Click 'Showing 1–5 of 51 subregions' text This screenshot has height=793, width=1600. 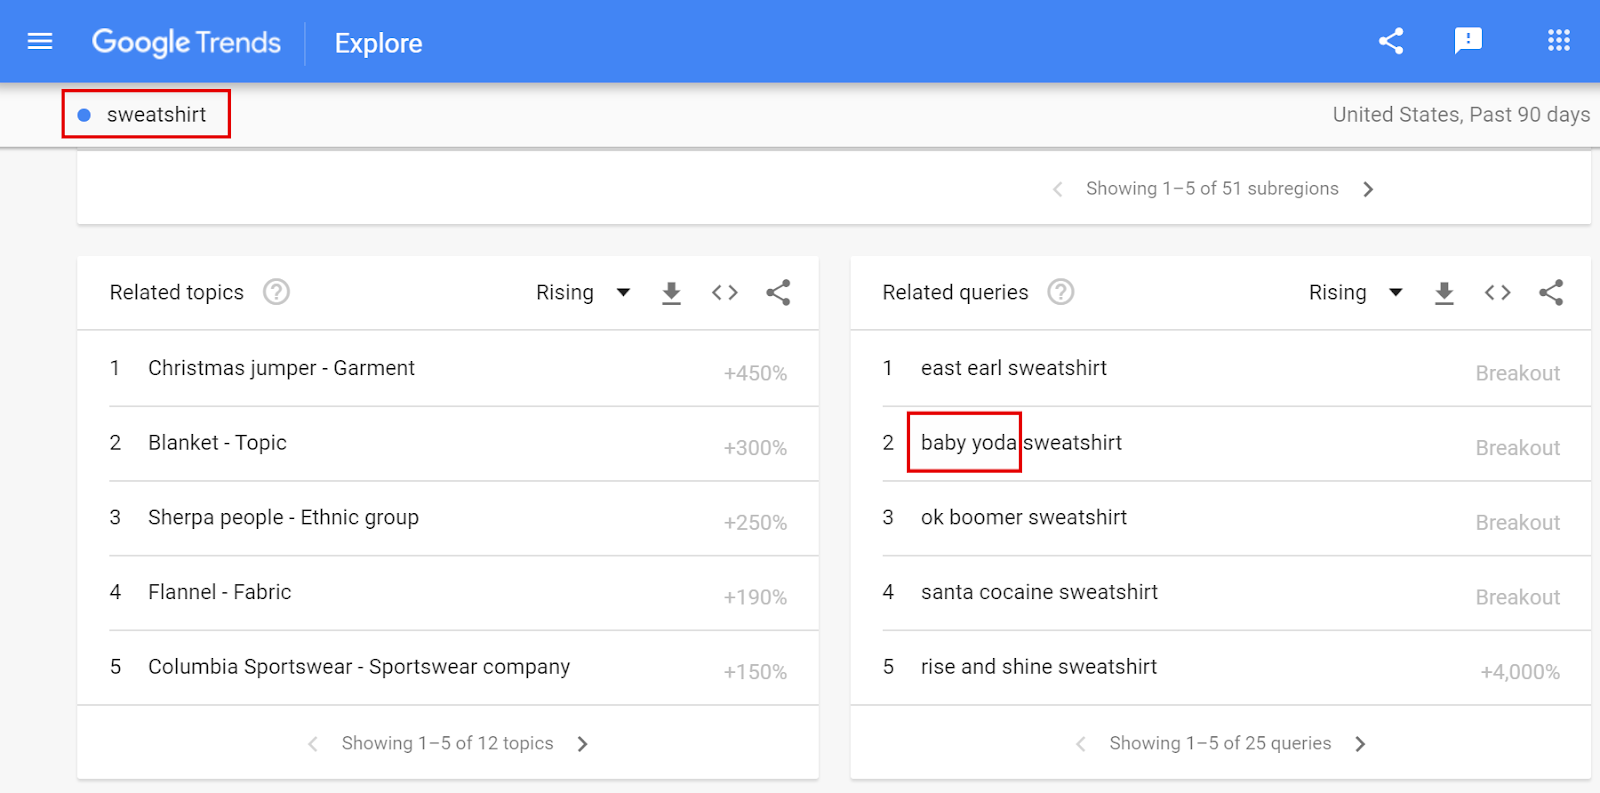[x=1212, y=188]
